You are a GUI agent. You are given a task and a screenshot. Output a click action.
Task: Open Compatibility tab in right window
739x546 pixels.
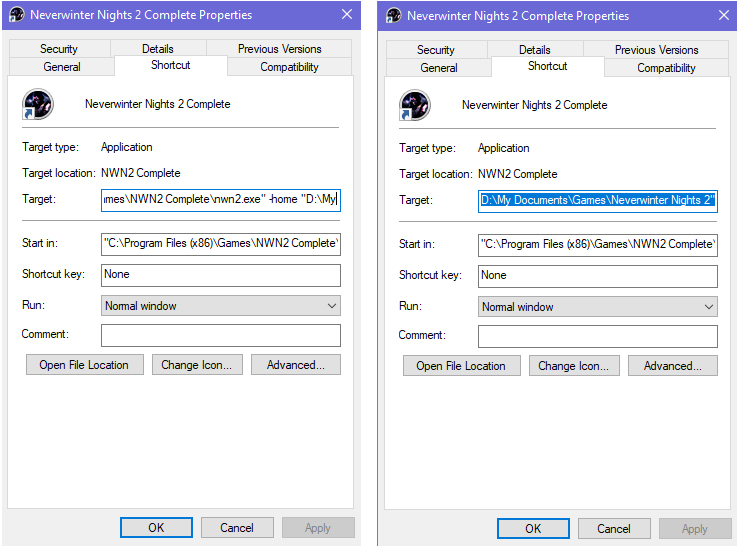tap(666, 67)
